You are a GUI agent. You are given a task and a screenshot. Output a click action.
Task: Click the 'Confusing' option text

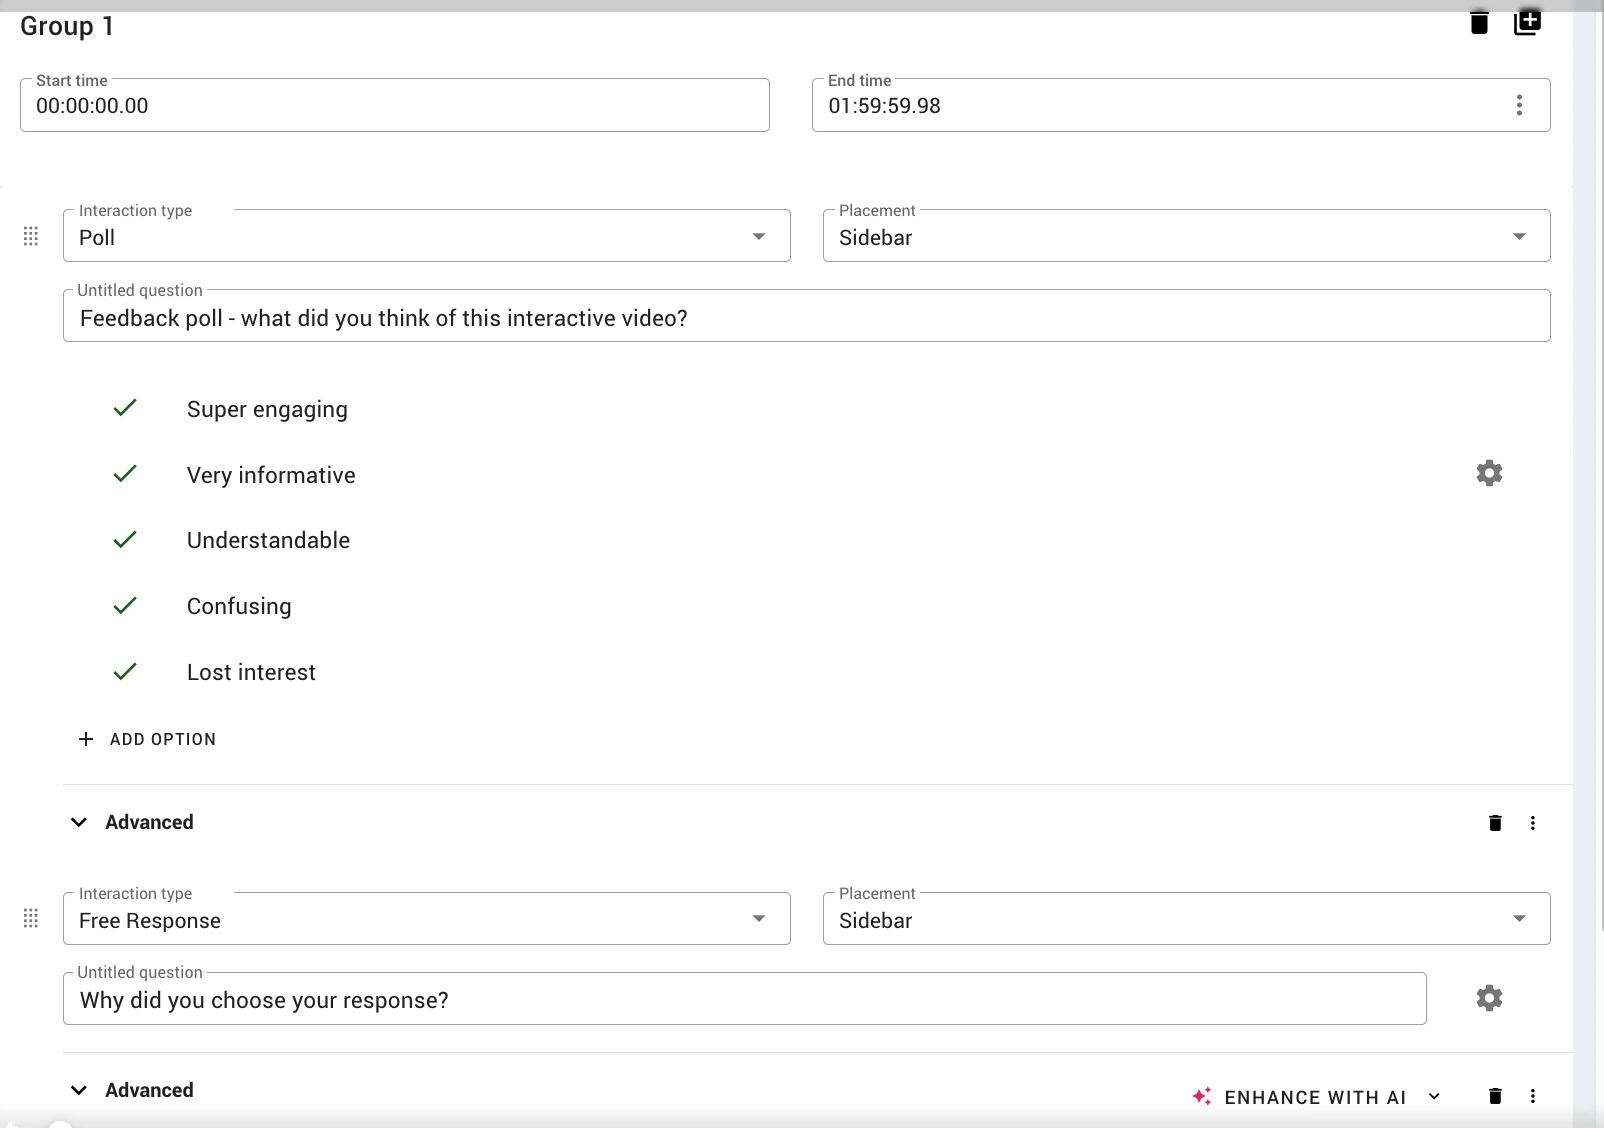pyautogui.click(x=239, y=607)
